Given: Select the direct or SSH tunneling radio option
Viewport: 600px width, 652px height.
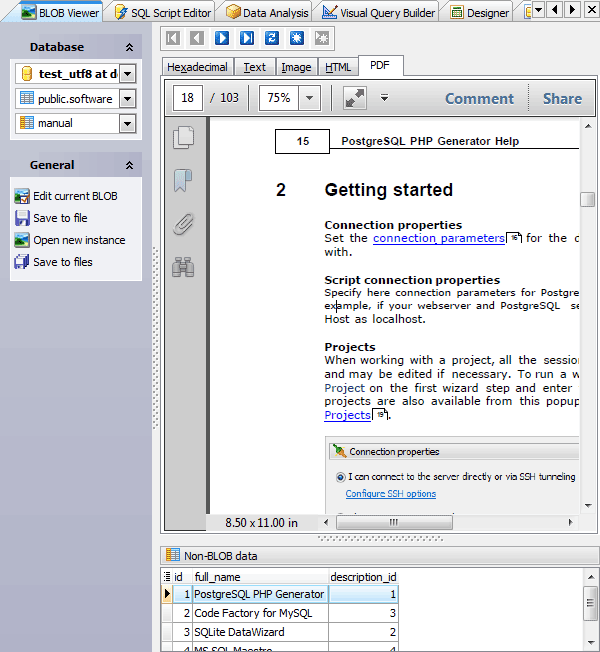Looking at the screenshot, I should (x=342, y=477).
